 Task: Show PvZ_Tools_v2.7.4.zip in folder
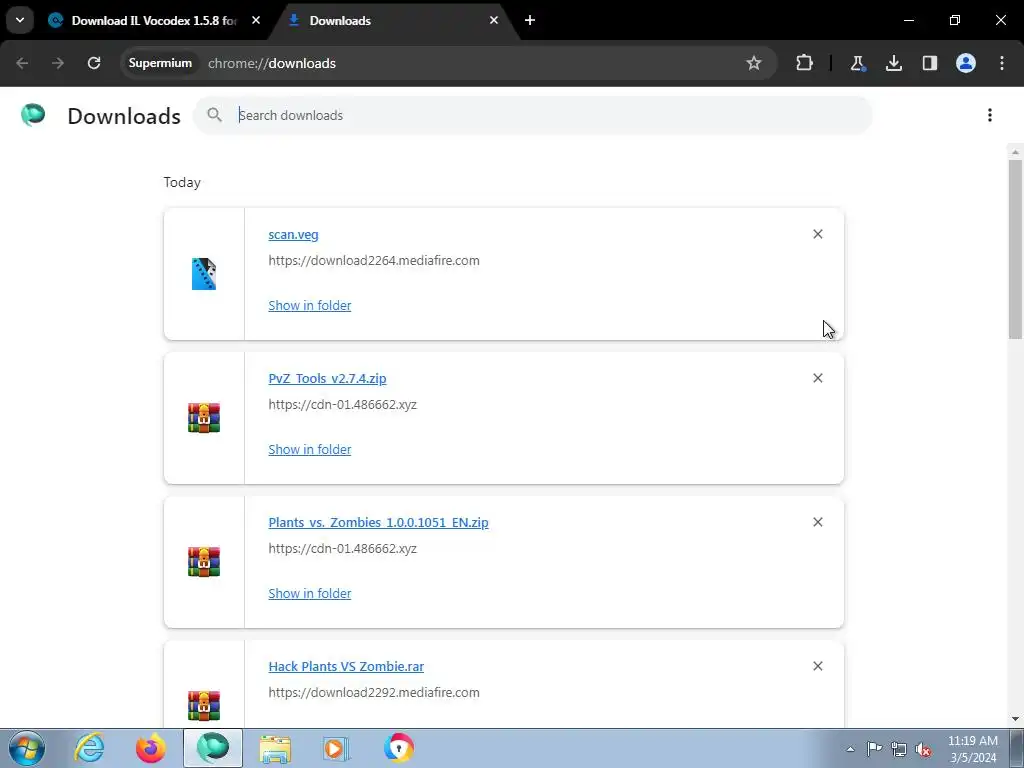point(310,449)
